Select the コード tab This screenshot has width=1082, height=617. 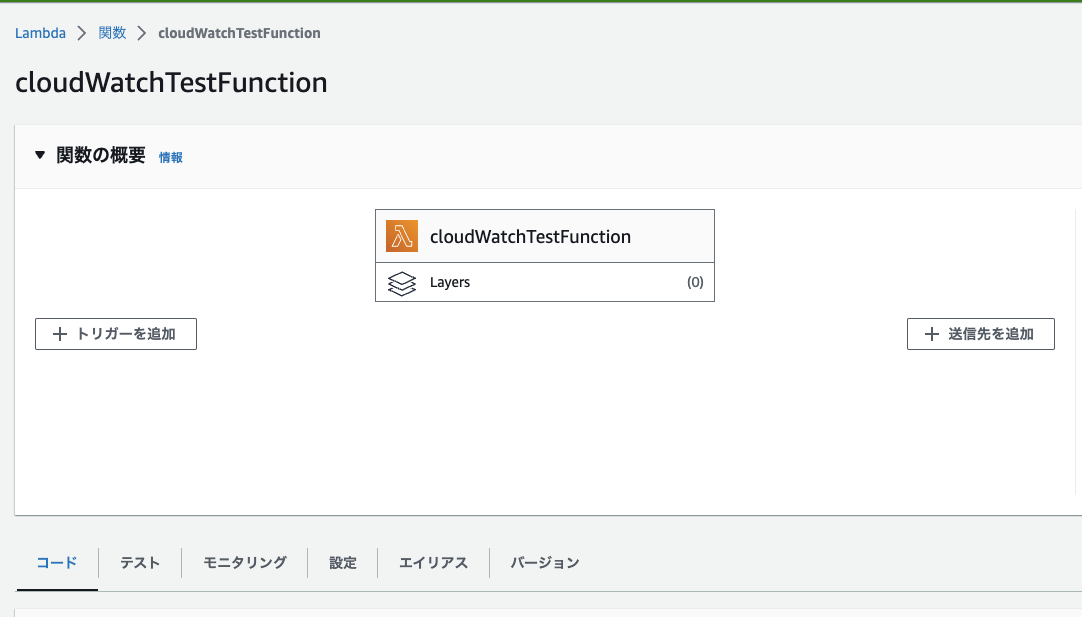(57, 562)
